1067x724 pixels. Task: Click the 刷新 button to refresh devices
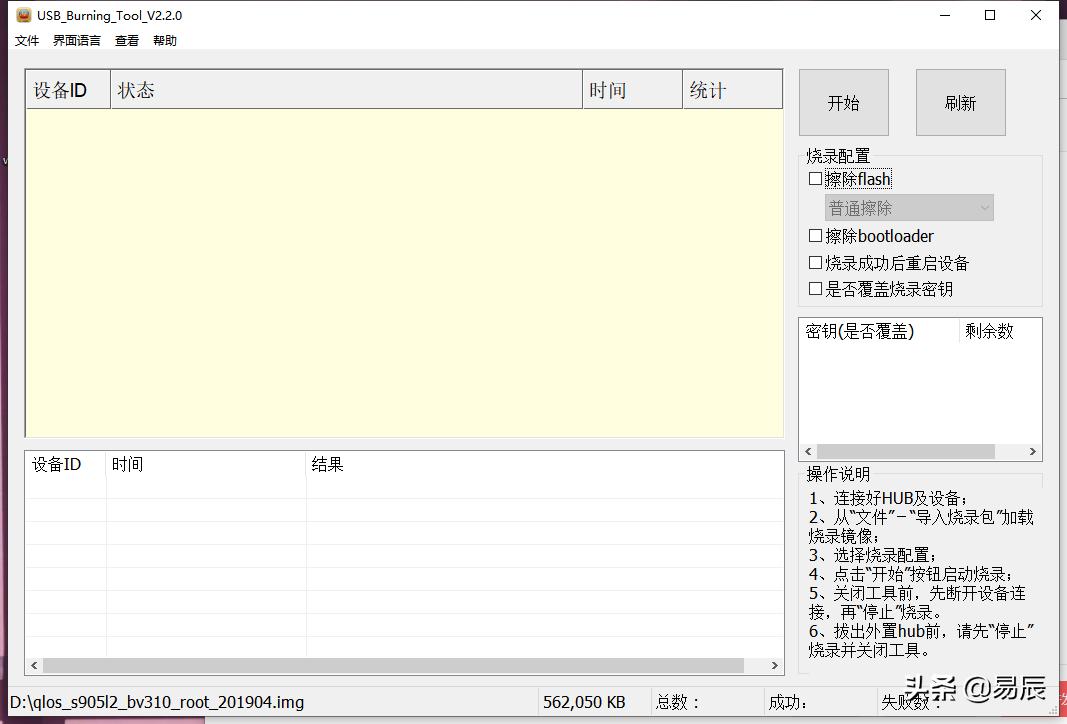(x=959, y=102)
